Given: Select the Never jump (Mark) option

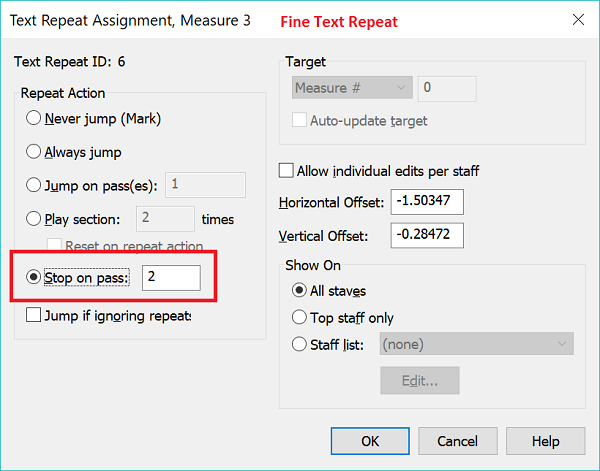Looking at the screenshot, I should 35,119.
